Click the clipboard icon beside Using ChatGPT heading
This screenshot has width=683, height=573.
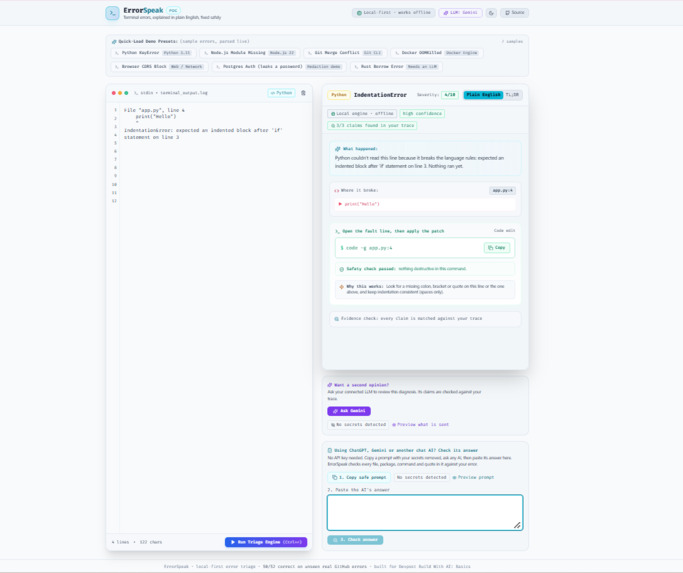point(330,451)
